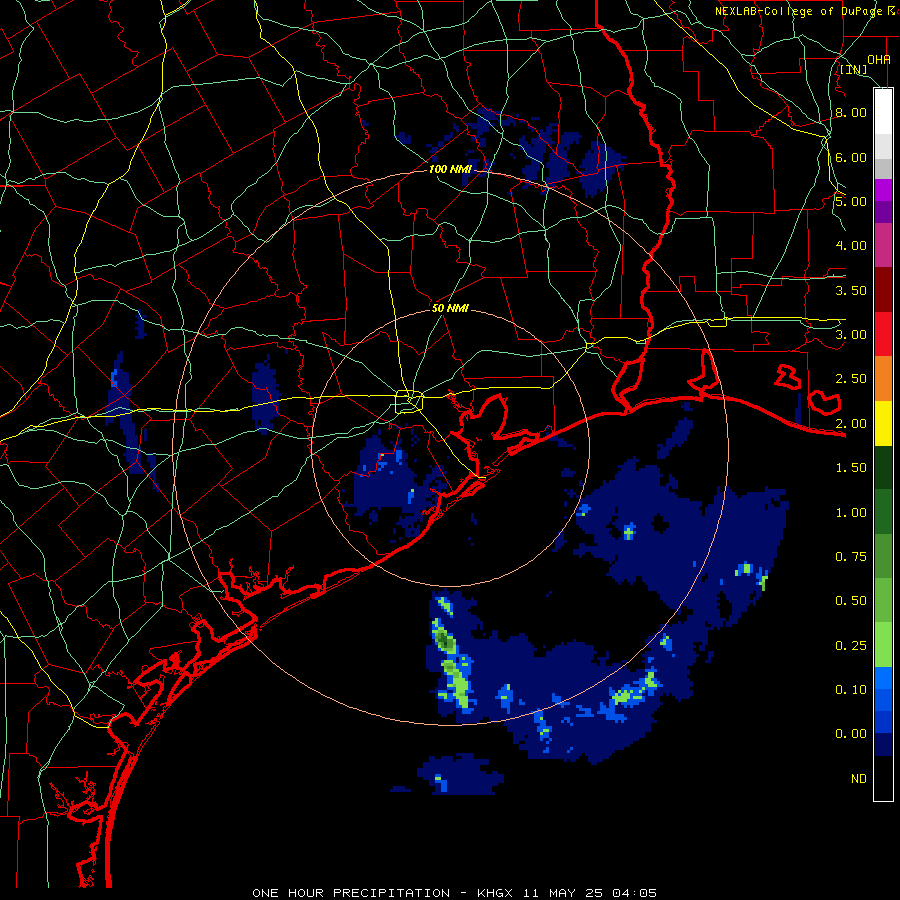Click the '100 NMI' range ring label

click(x=451, y=169)
